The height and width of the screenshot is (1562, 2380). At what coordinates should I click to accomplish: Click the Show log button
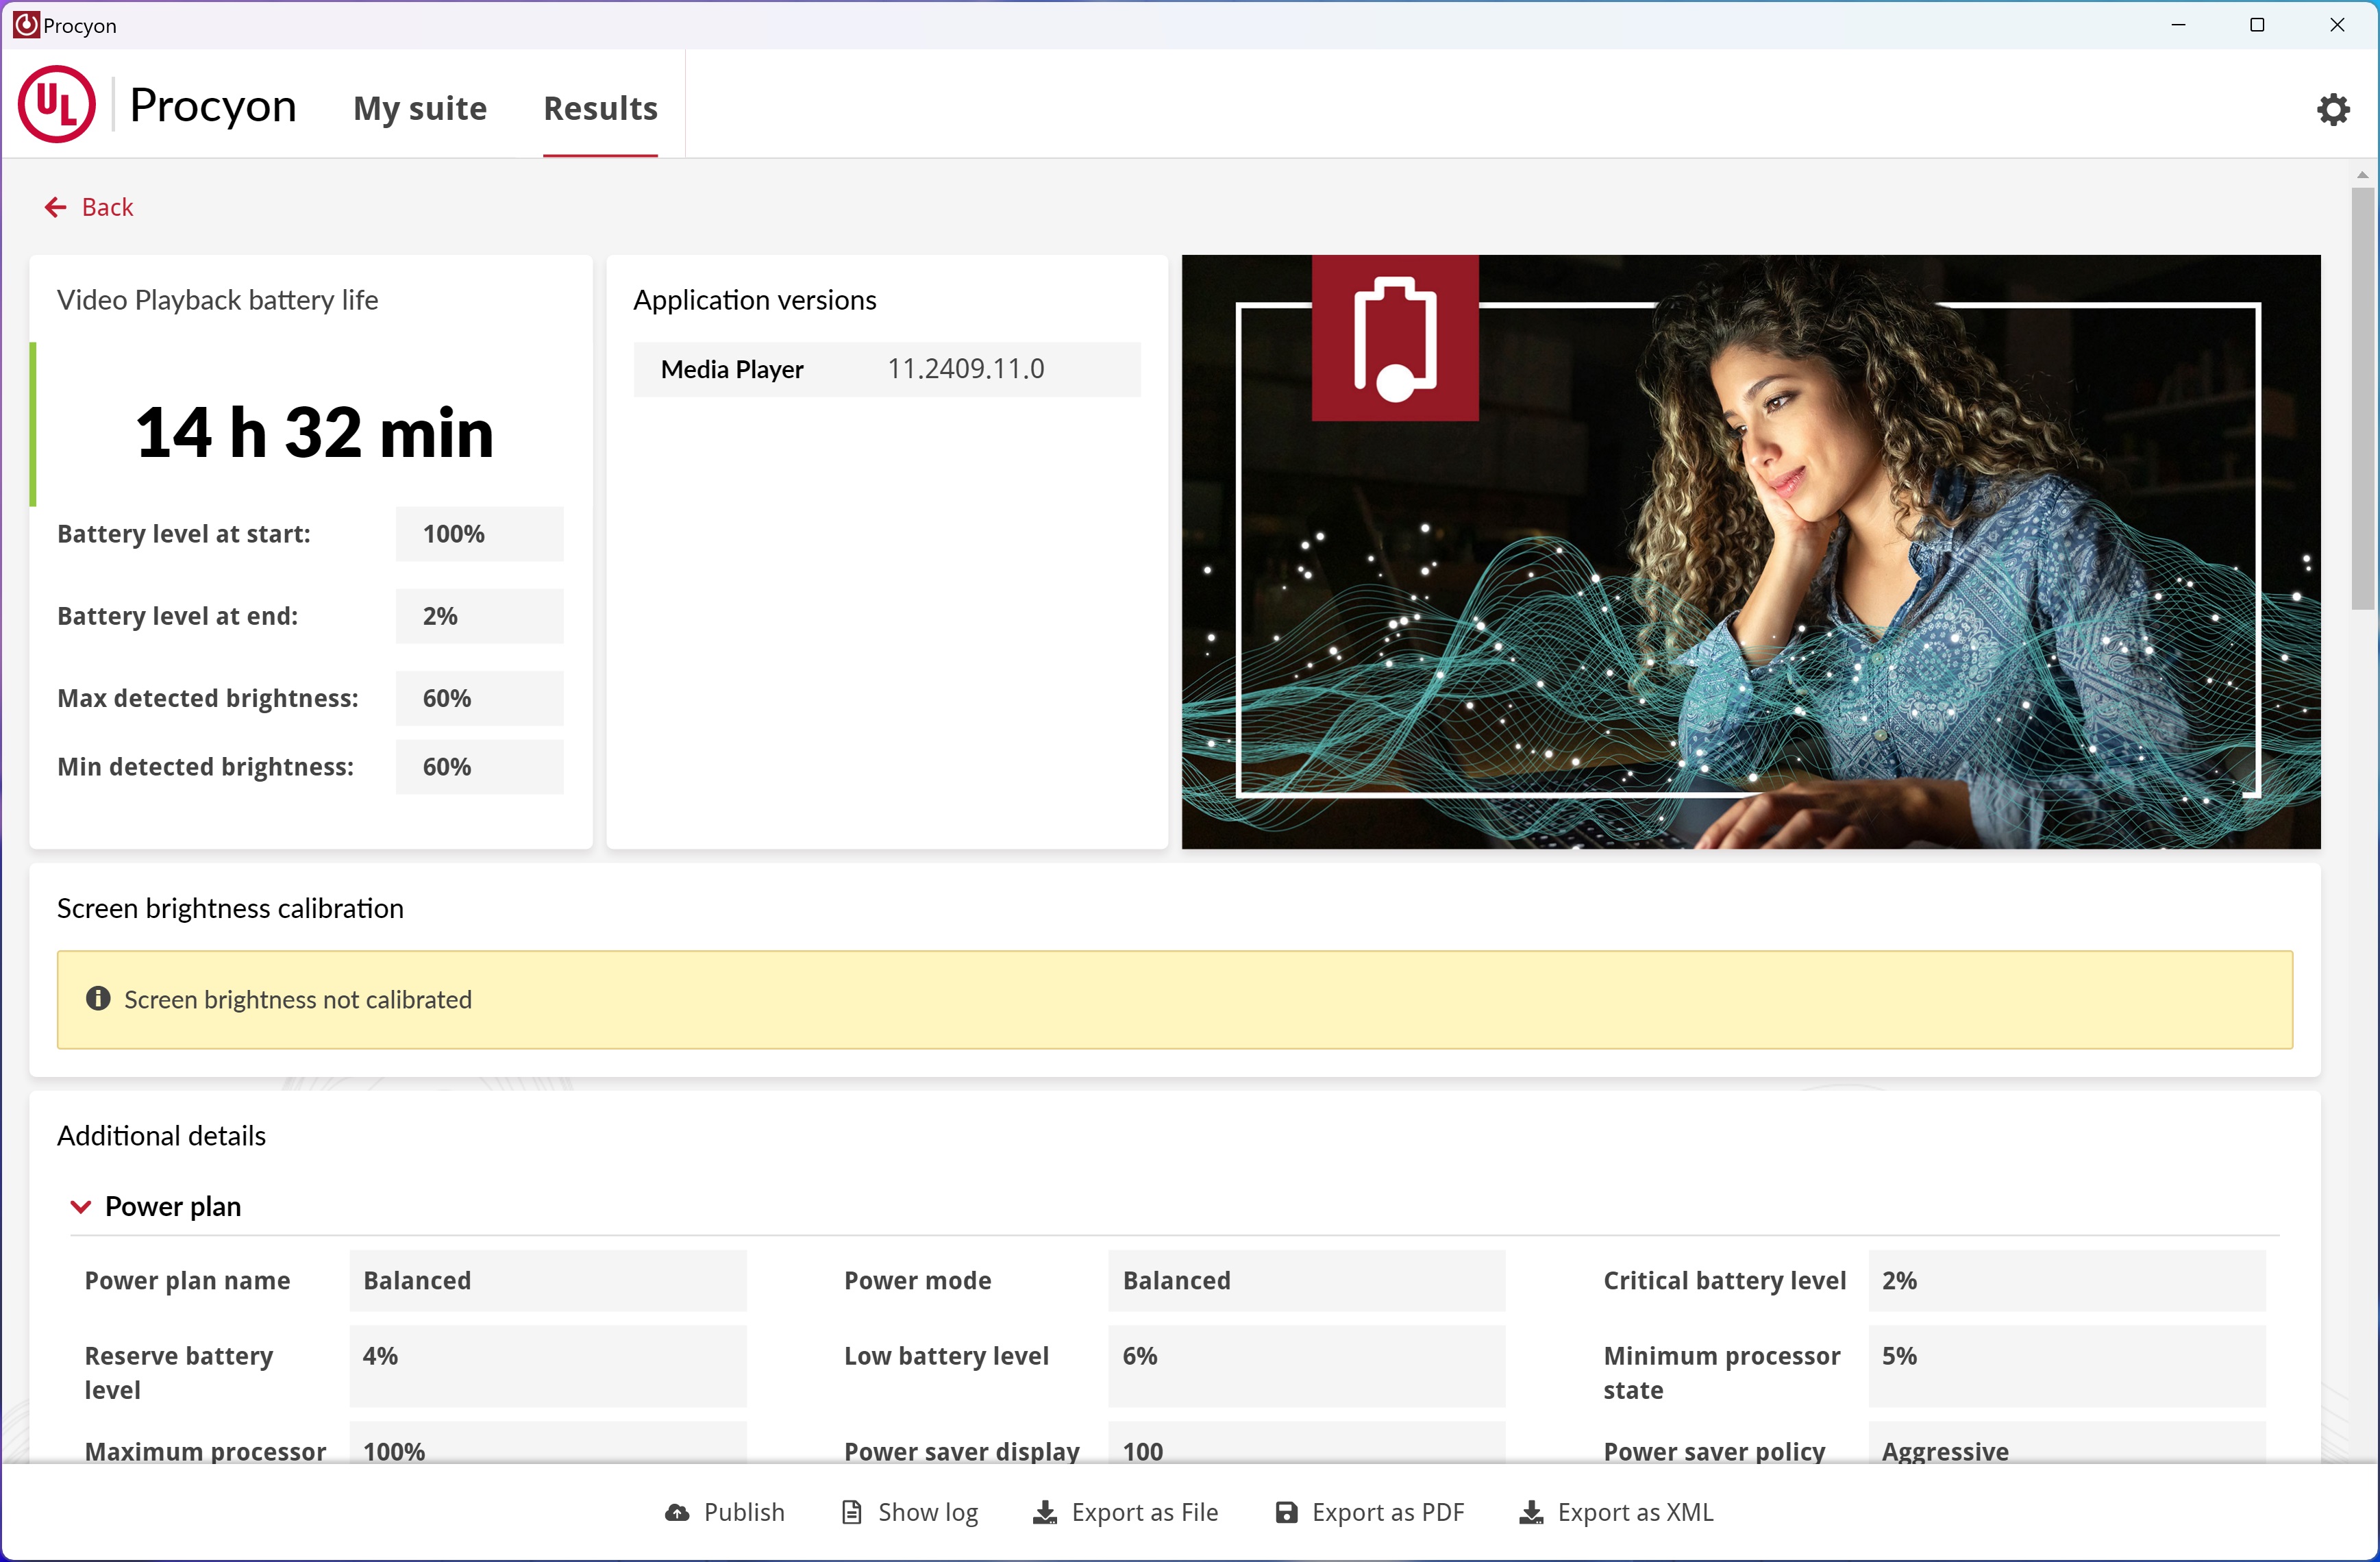[927, 1512]
